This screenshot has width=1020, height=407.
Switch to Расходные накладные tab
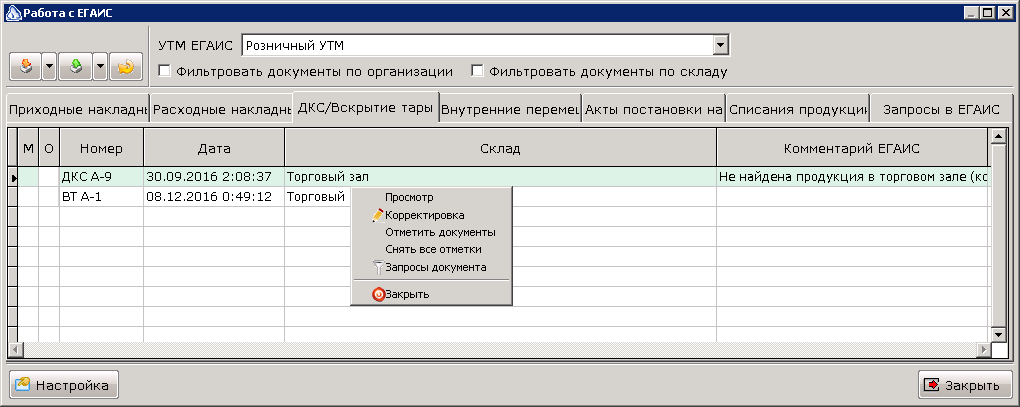[x=221, y=110]
